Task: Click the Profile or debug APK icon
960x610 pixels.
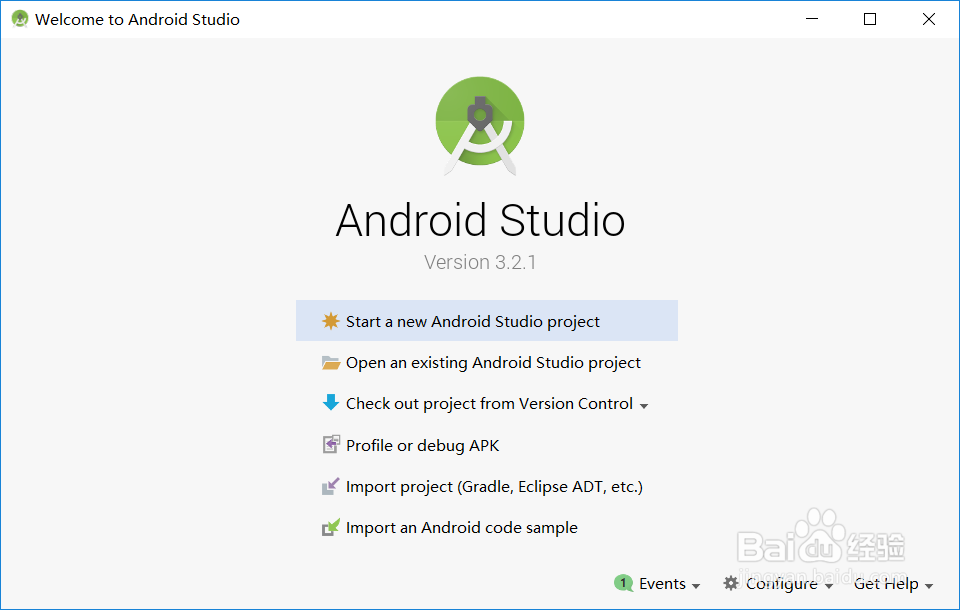Action: [331, 444]
